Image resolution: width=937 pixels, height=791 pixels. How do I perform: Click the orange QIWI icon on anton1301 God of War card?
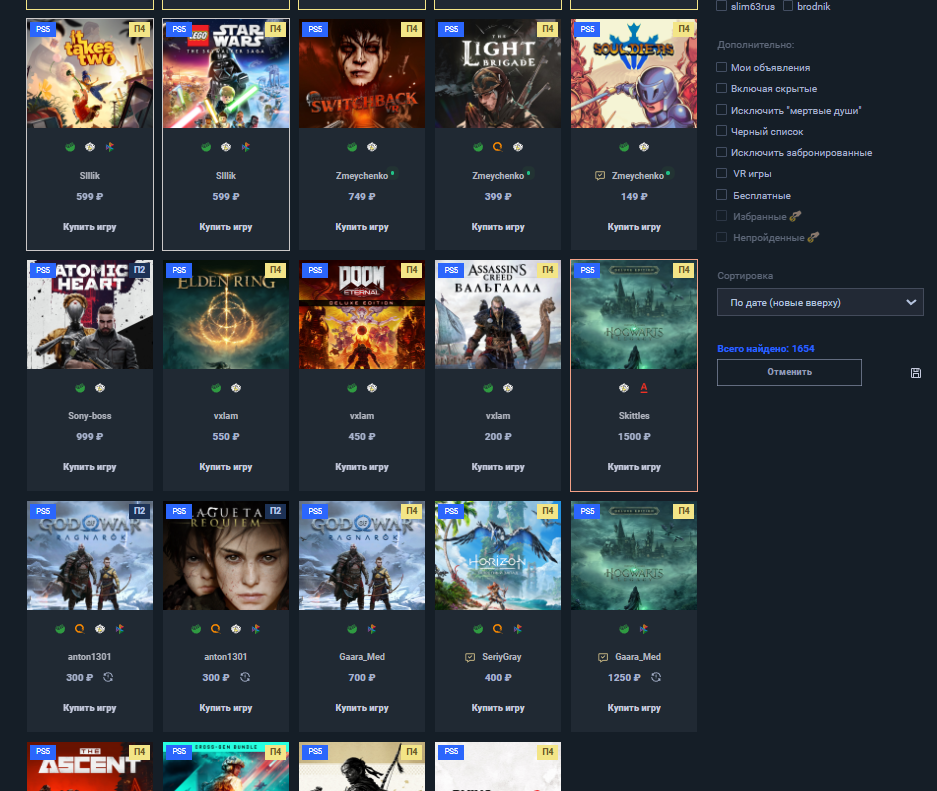[79, 628]
